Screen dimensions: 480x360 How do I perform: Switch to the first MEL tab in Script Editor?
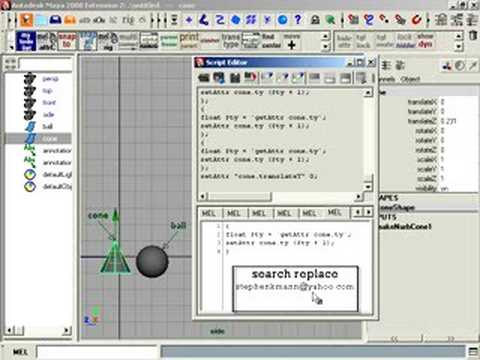pyautogui.click(x=209, y=213)
